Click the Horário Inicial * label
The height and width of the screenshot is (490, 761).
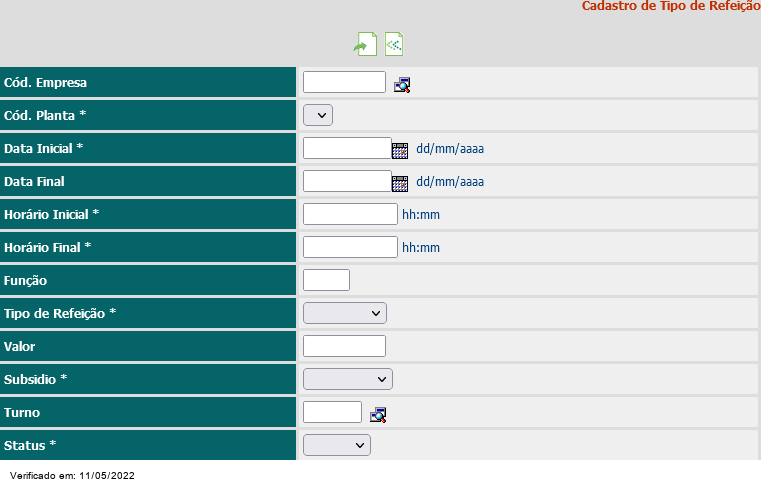coord(51,214)
